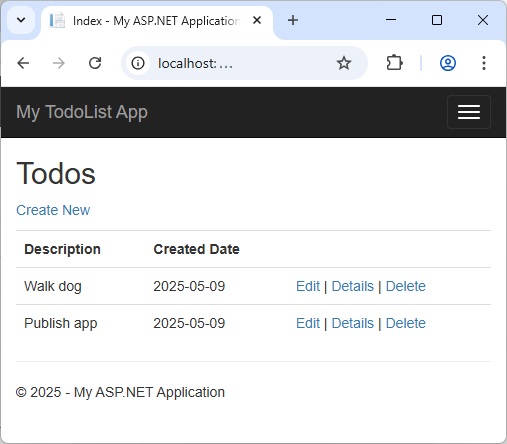Open a new browser tab
507x444 pixels.
pyautogui.click(x=293, y=20)
